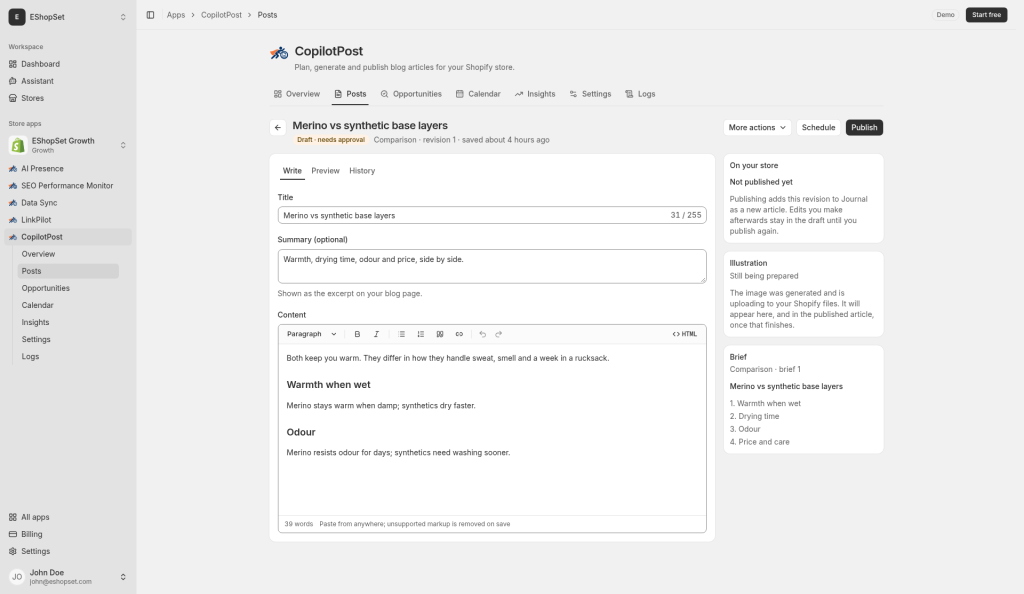The width and height of the screenshot is (1024, 594).
Task: Open the More actions dropdown
Action: point(757,128)
